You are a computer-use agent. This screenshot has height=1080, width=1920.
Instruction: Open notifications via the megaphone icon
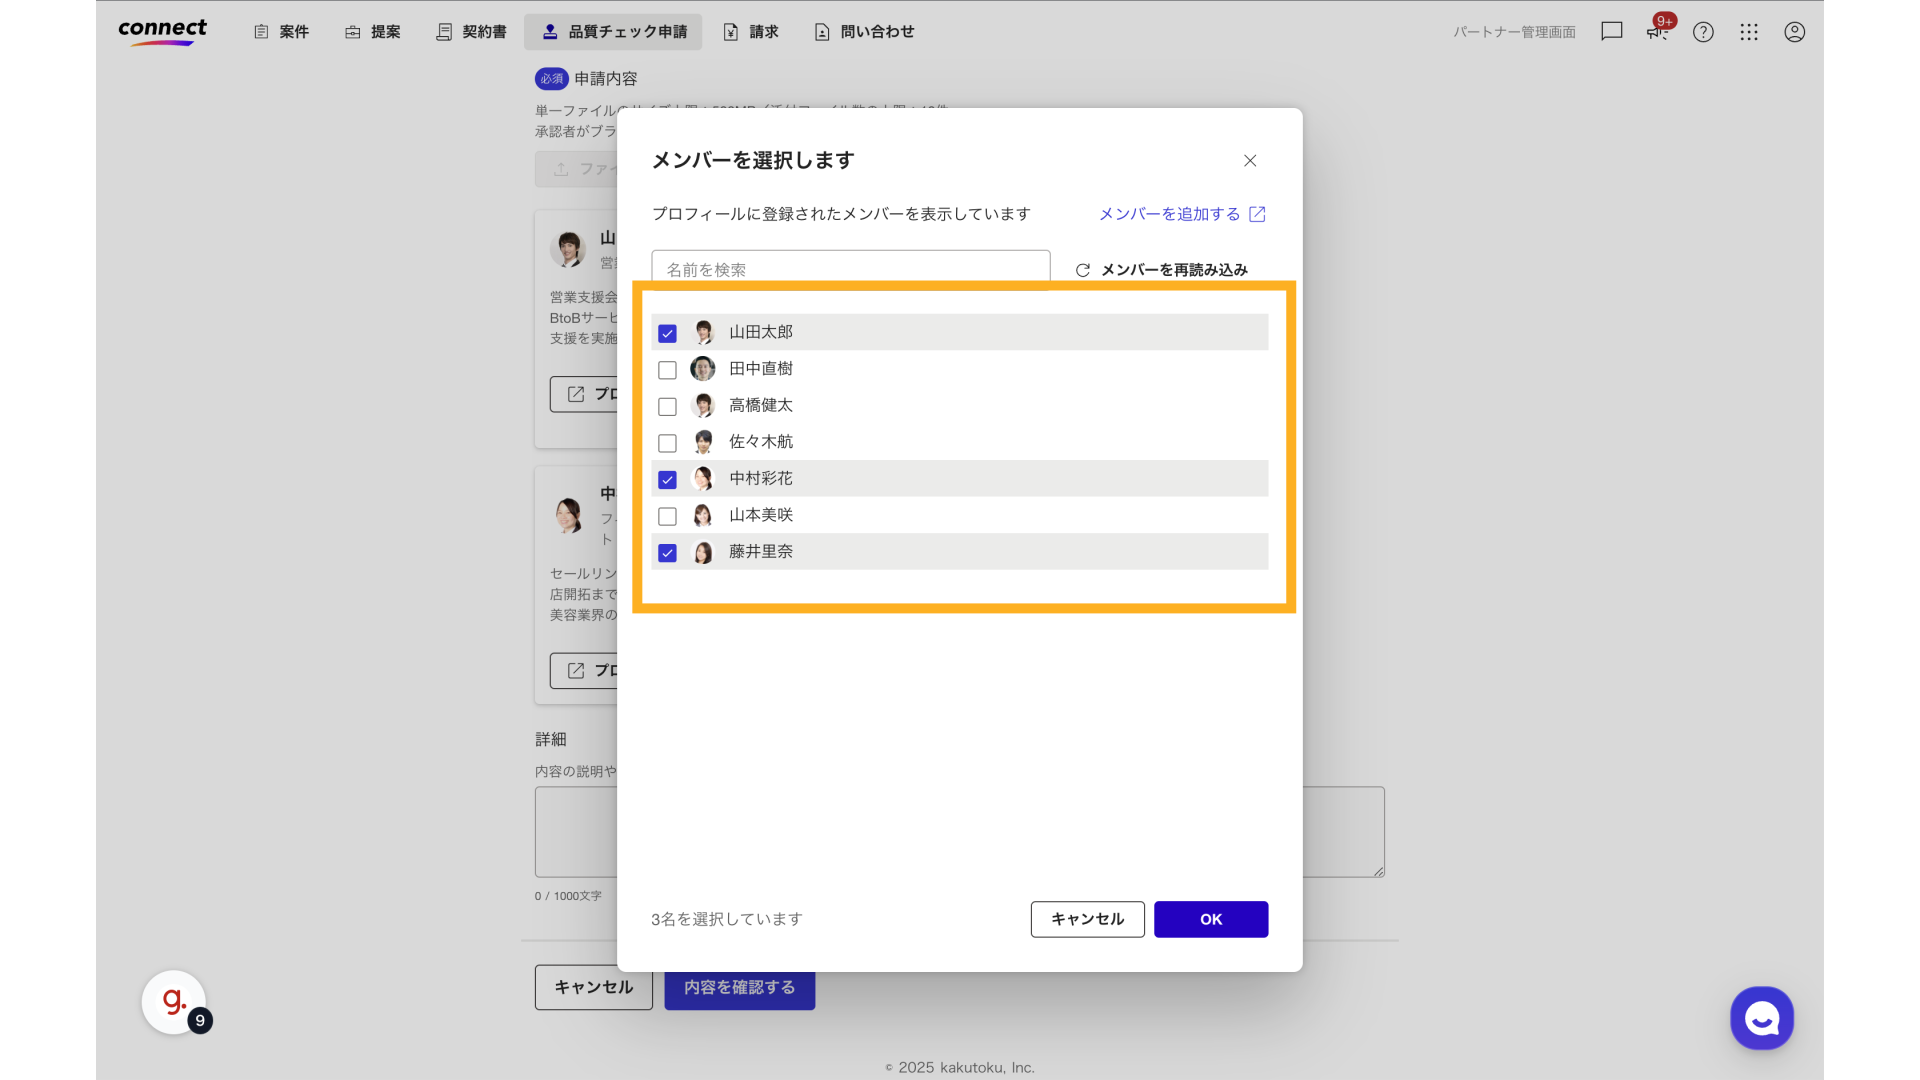[x=1657, y=35]
